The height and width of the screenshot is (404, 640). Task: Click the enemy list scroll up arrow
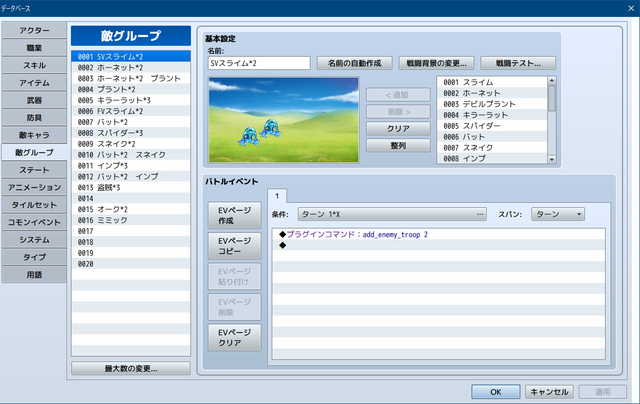(552, 80)
